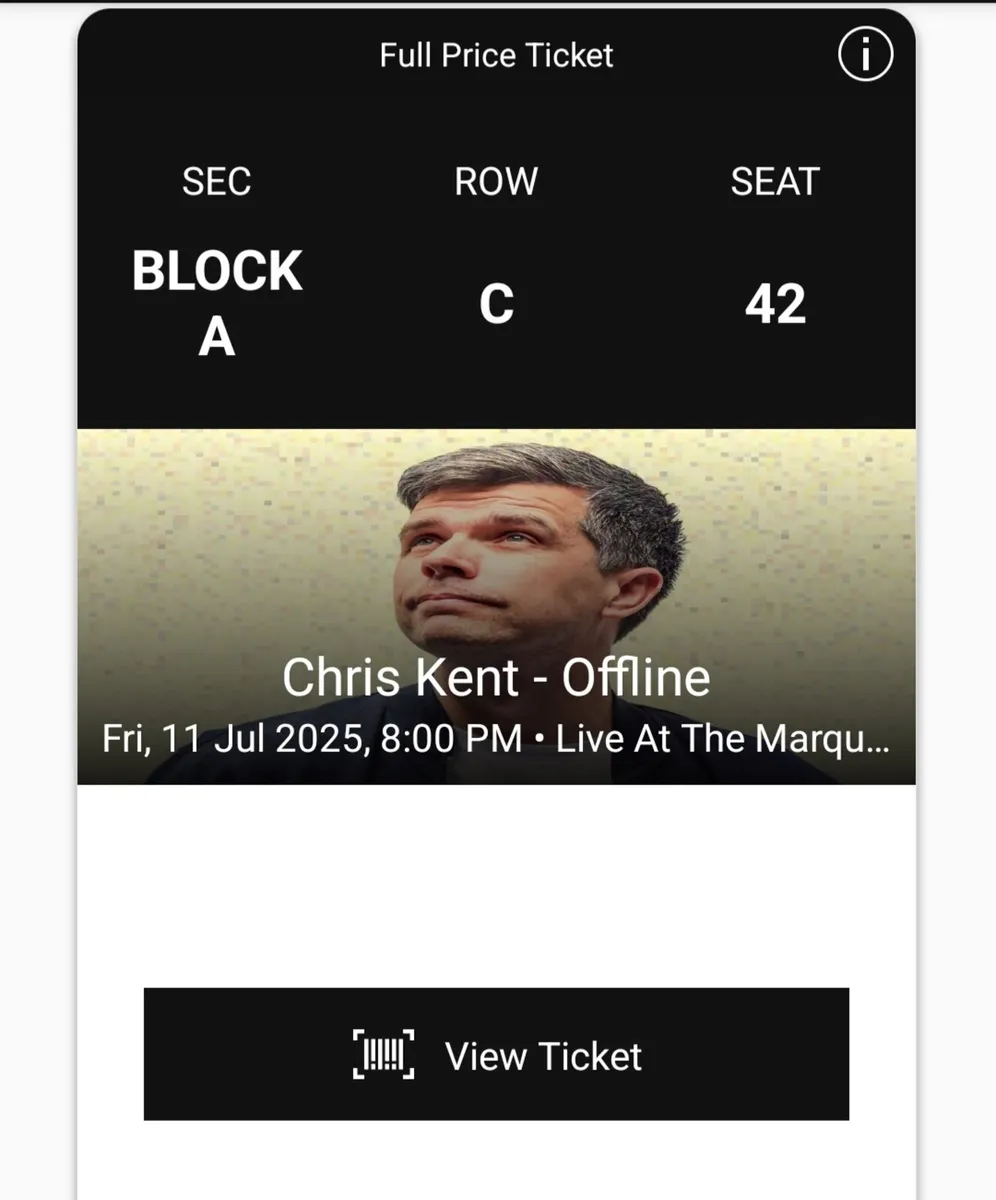Tap the white area above View Ticket
The image size is (996, 1200).
click(496, 885)
